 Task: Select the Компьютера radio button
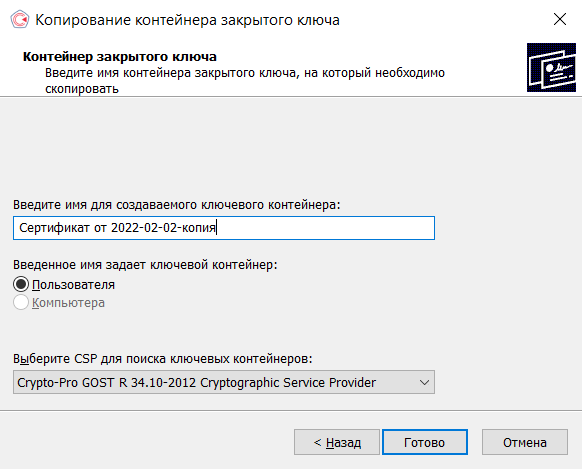pos(21,302)
